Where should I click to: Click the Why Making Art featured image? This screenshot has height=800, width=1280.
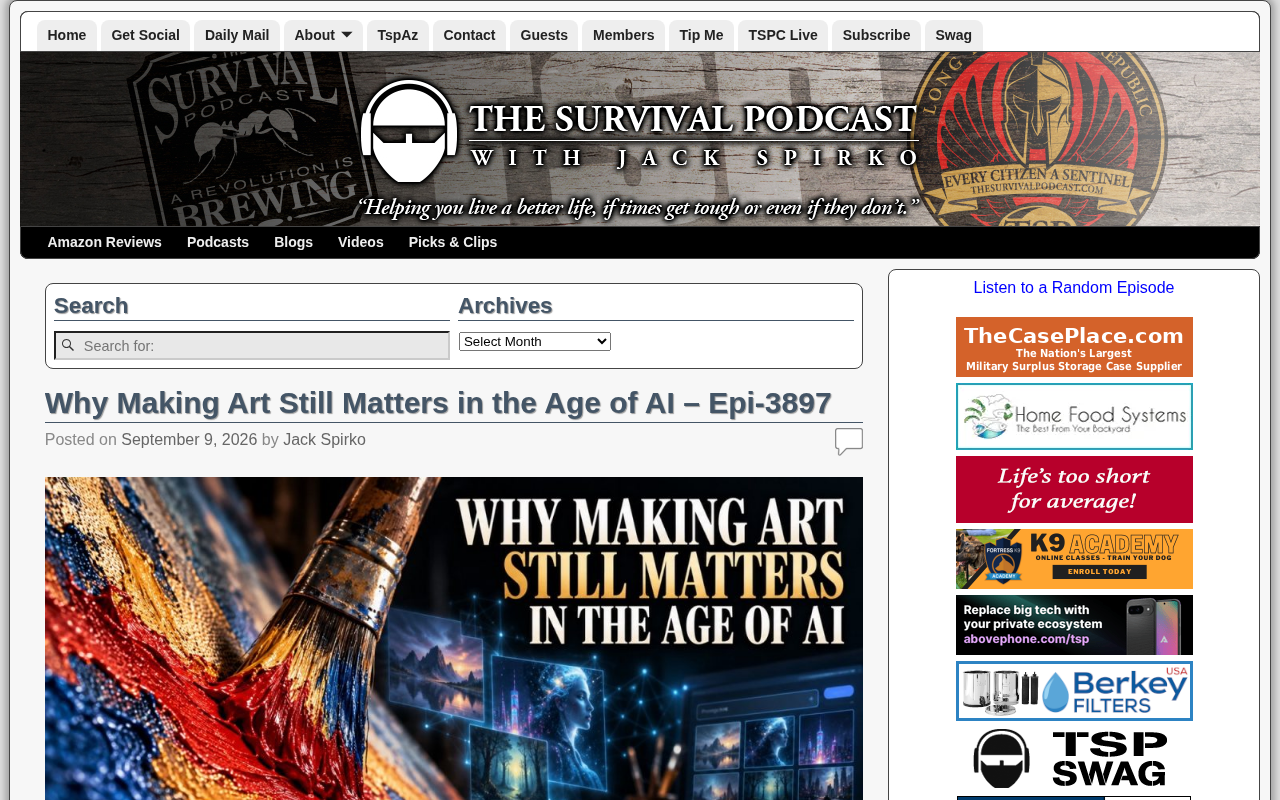click(x=454, y=638)
